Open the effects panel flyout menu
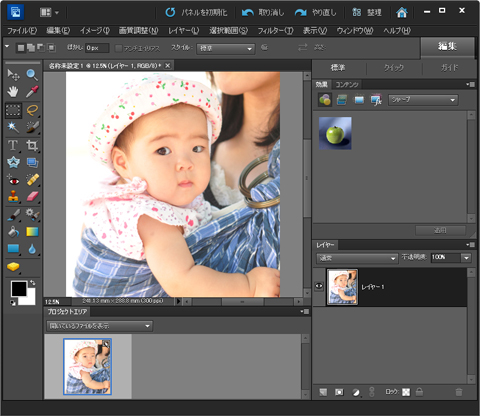The image size is (480, 416). (471, 85)
